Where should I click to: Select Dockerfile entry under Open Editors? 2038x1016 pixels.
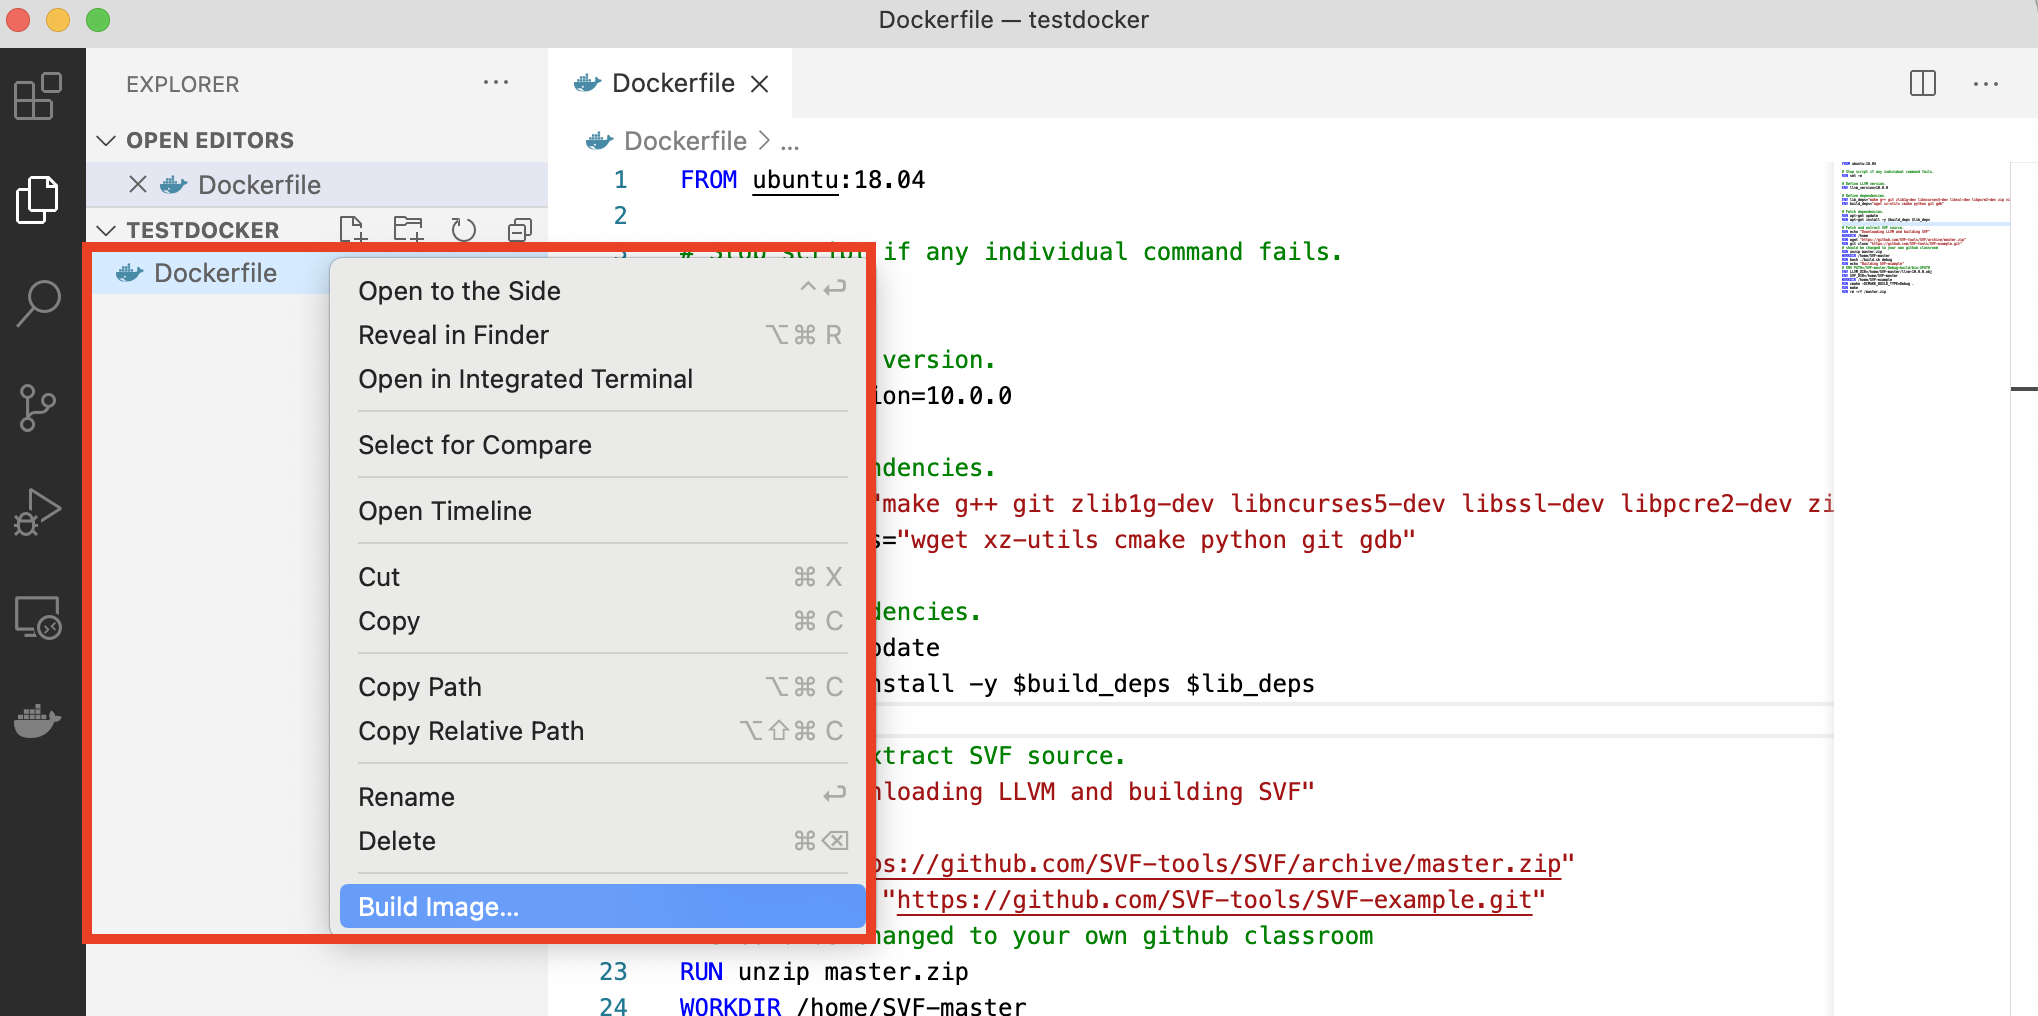317,184
